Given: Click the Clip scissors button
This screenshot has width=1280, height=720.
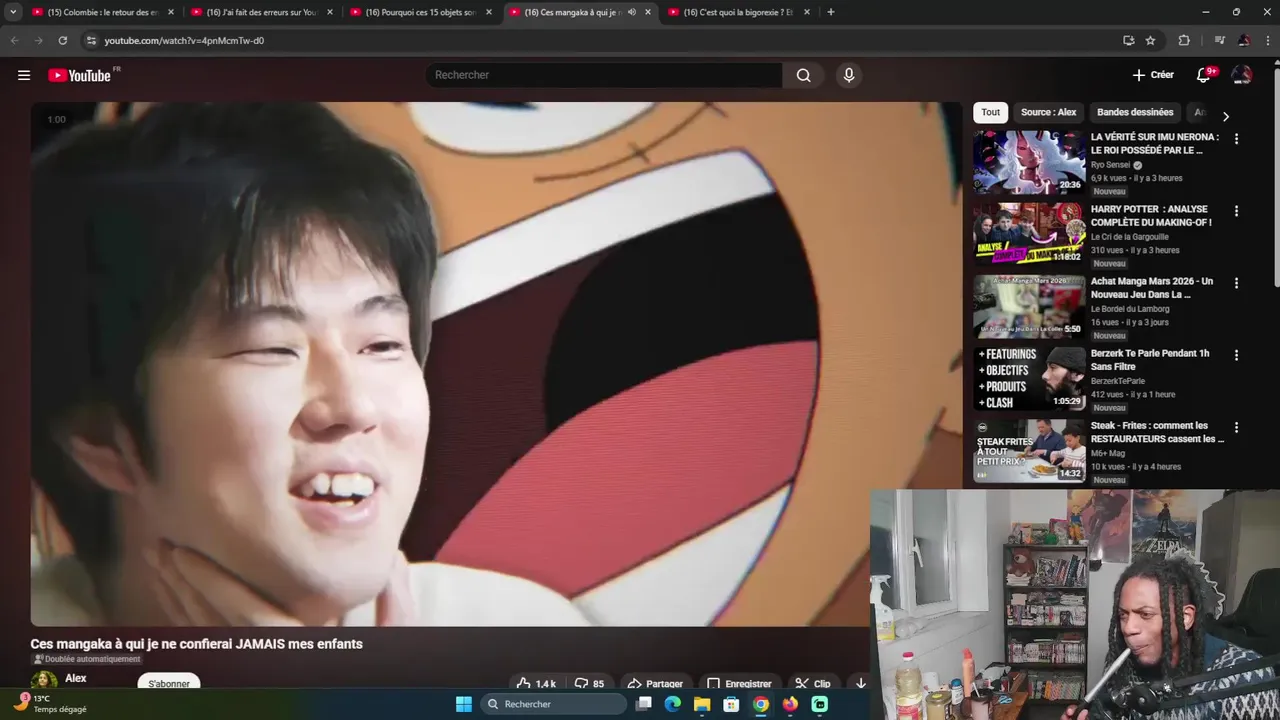Looking at the screenshot, I should click(x=813, y=684).
